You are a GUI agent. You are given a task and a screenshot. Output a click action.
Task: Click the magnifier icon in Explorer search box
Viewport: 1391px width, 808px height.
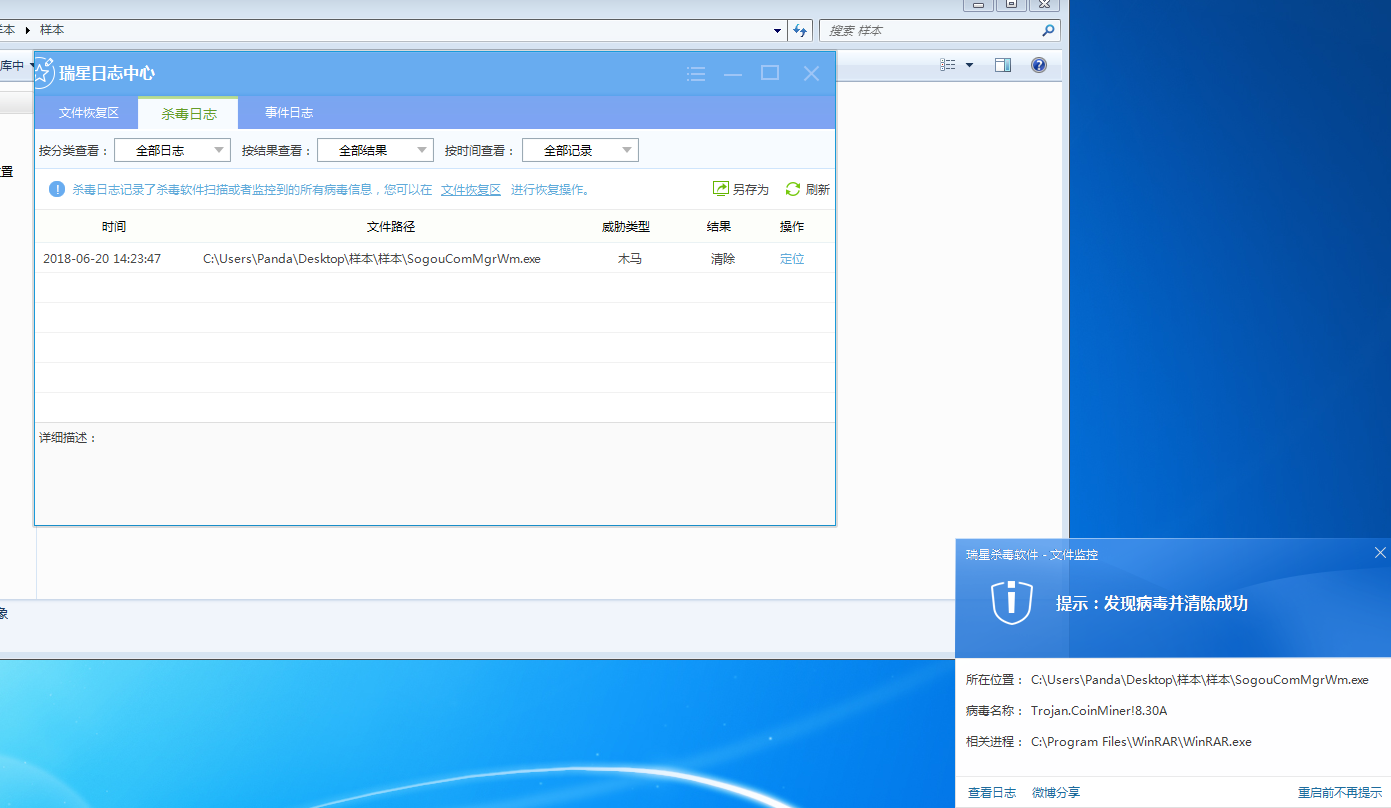tap(1048, 31)
